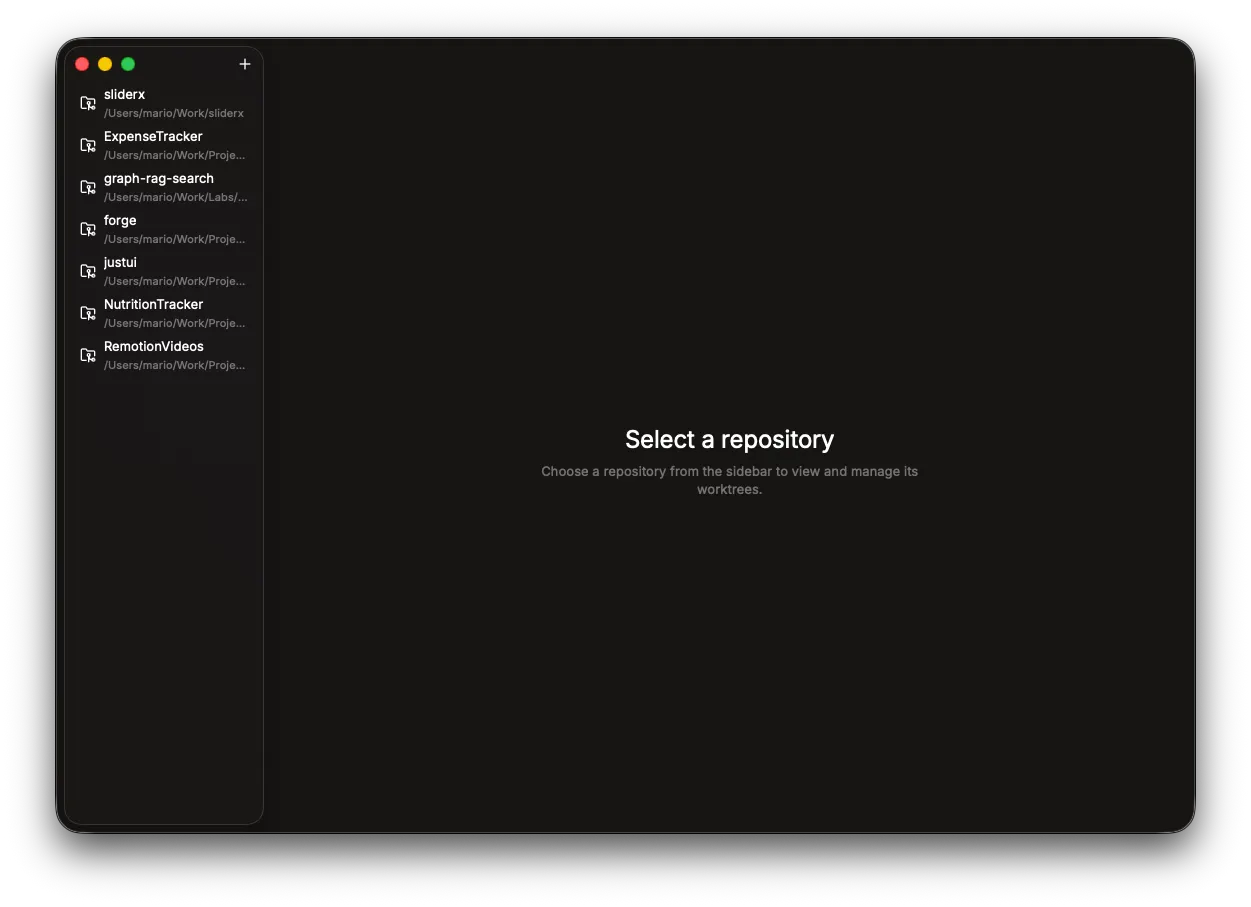The height and width of the screenshot is (907, 1251).
Task: Click the path under NutritionTracker
Action: (175, 323)
